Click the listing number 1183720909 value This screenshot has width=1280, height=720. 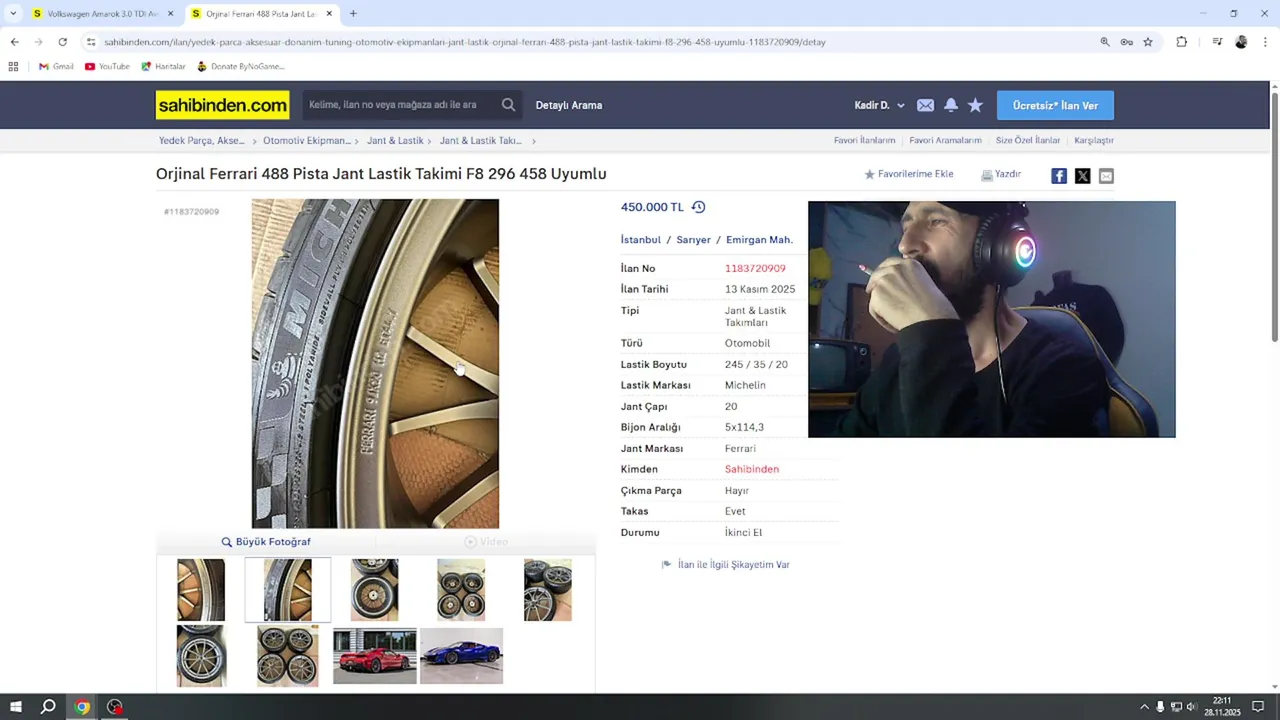click(x=755, y=268)
